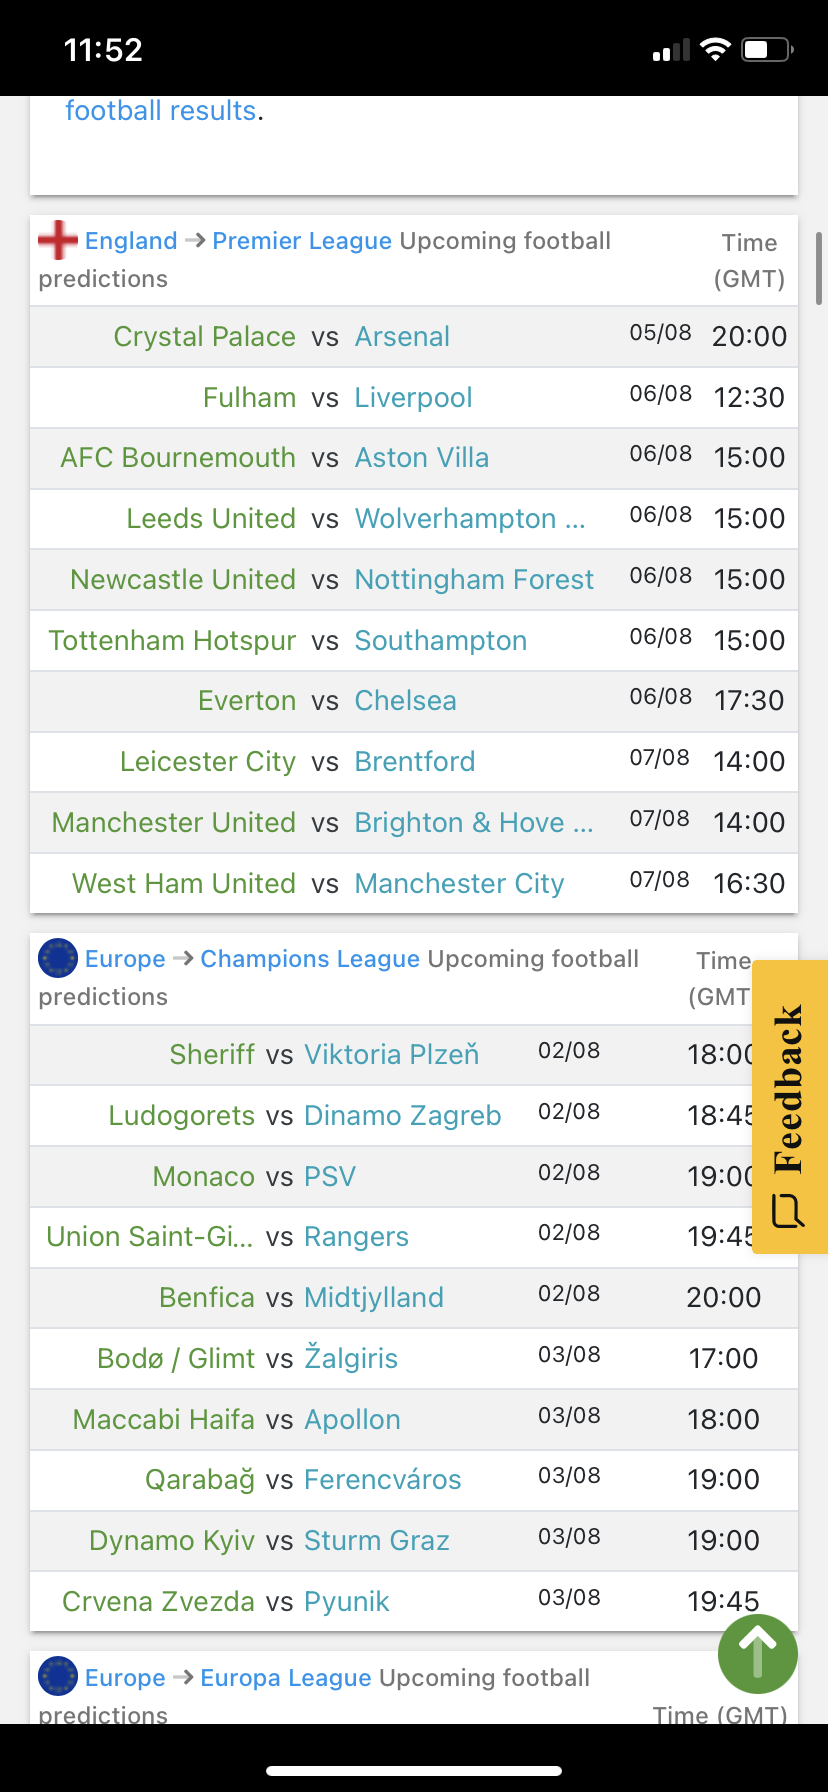Open the yellow Feedback side tab
The width and height of the screenshot is (828, 1792).
[x=789, y=1106]
